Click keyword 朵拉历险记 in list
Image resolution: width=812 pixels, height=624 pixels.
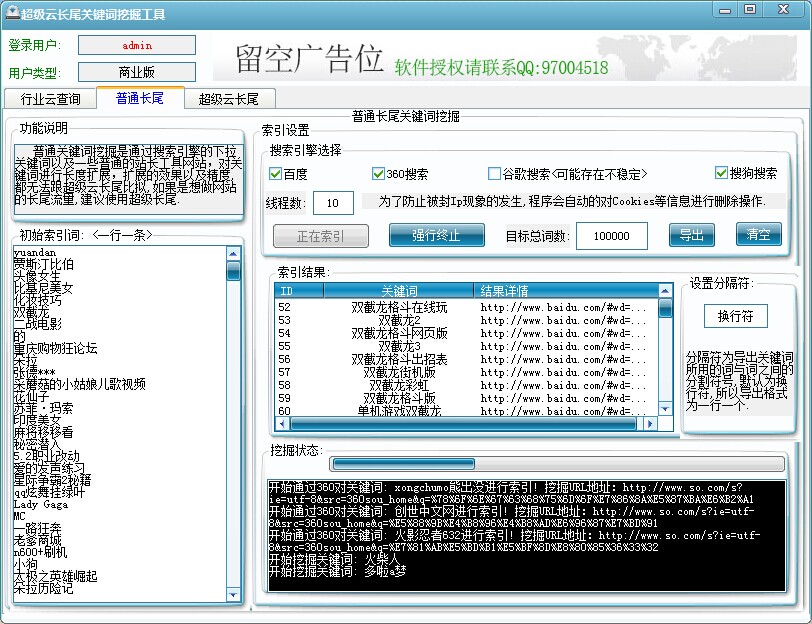point(44,588)
